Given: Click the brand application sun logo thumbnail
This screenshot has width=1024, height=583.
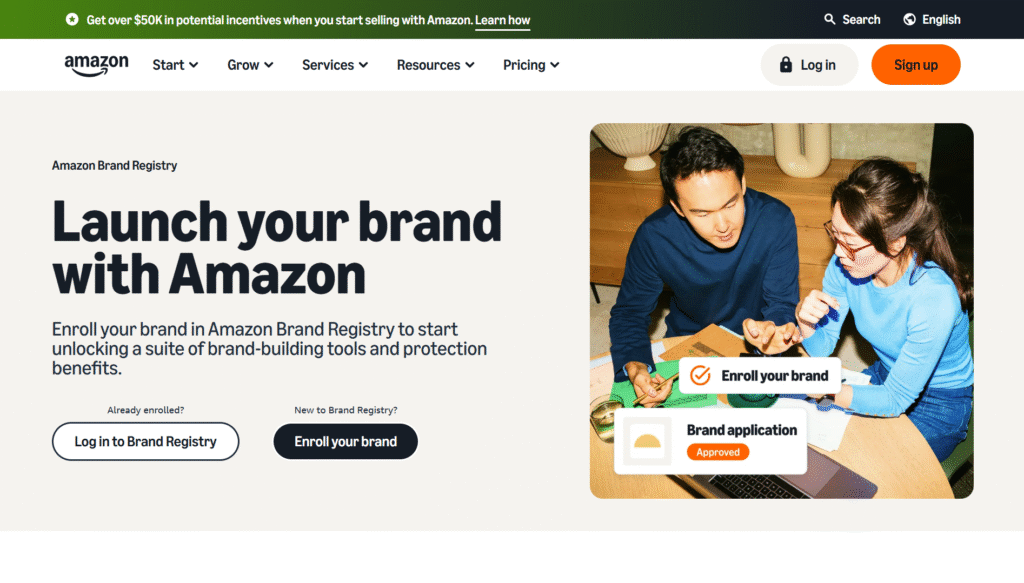Looking at the screenshot, I should (647, 441).
